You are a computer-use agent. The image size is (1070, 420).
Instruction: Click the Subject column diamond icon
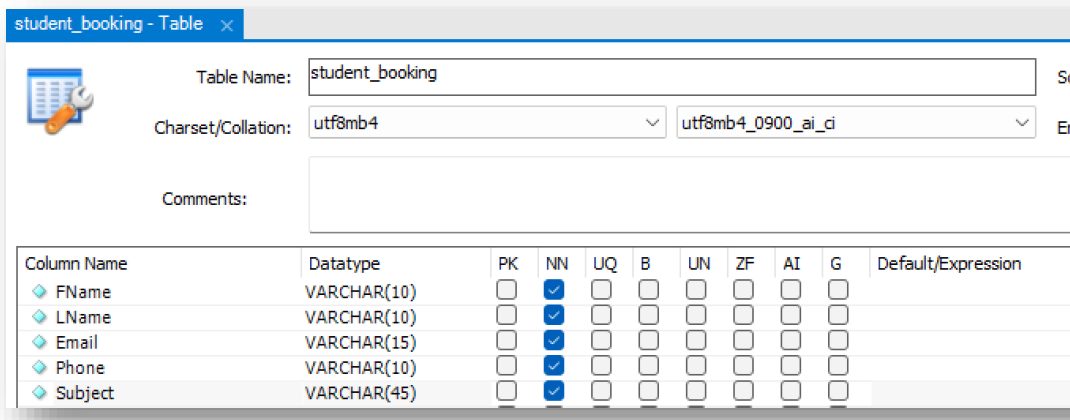[x=40, y=393]
